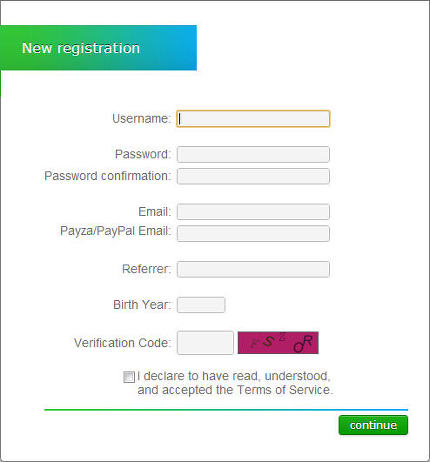Click the New registration header banner
This screenshot has width=430, height=462.
98,48
